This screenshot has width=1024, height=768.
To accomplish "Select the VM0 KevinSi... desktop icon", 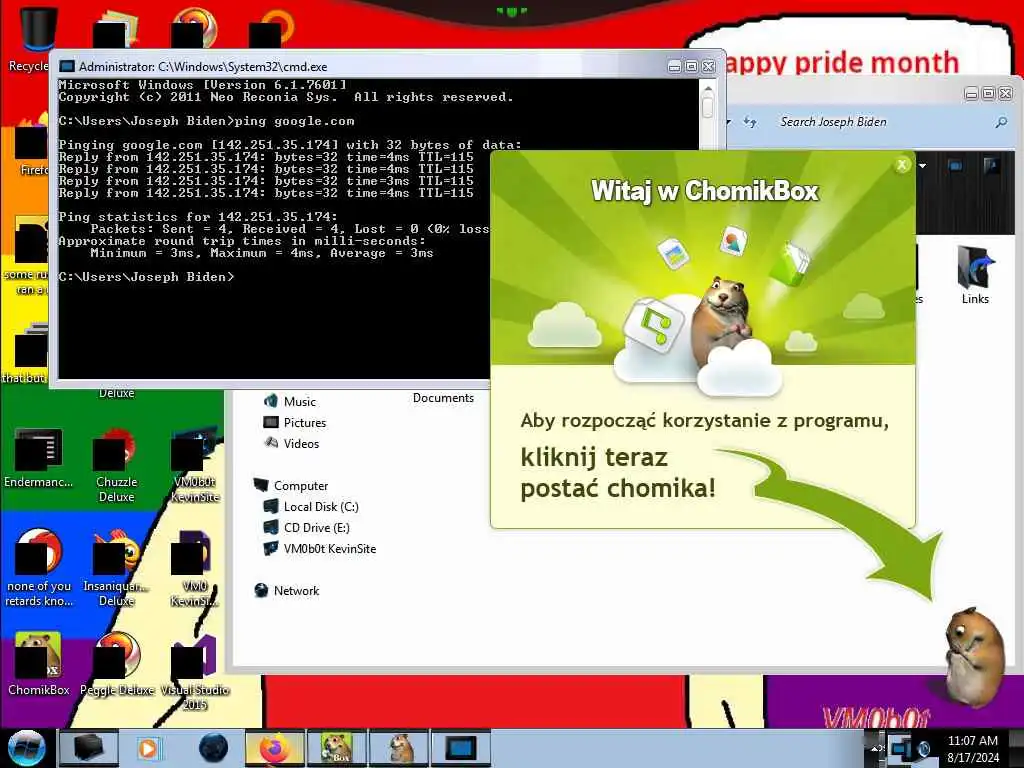I will [195, 568].
